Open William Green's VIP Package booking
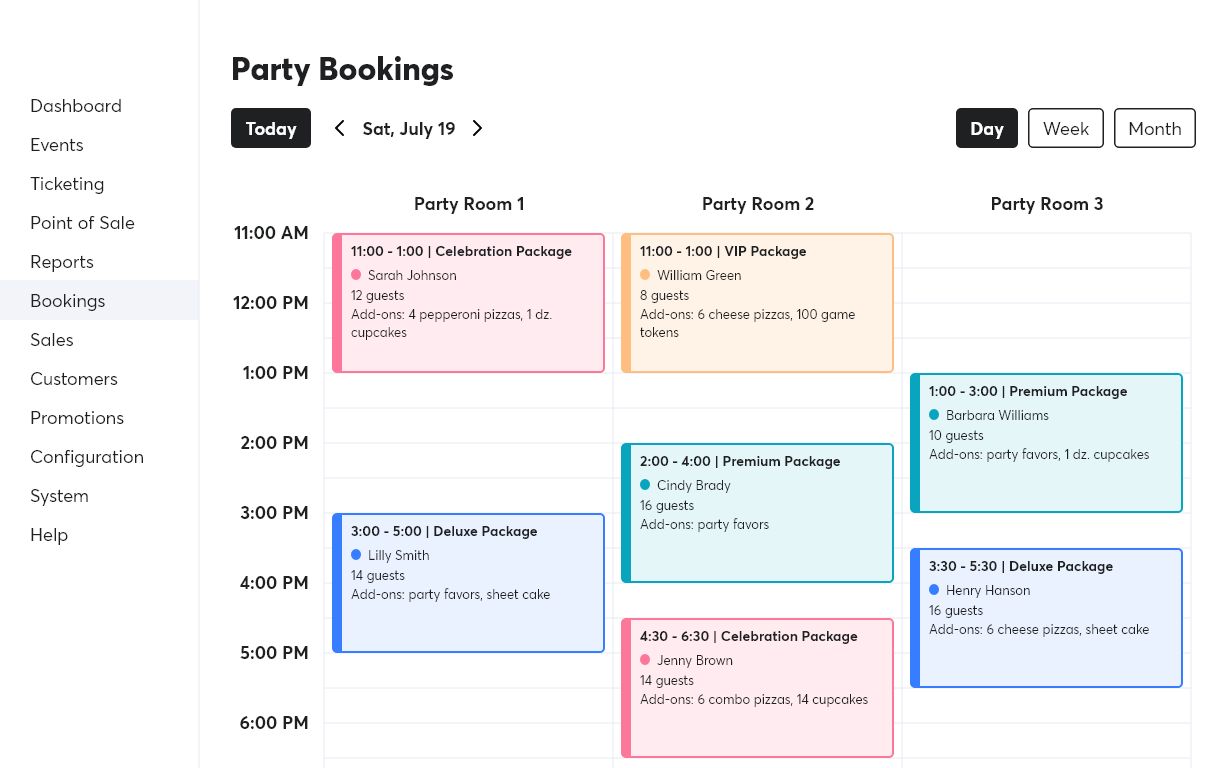Screen dimensions: 1230x768 (757, 302)
